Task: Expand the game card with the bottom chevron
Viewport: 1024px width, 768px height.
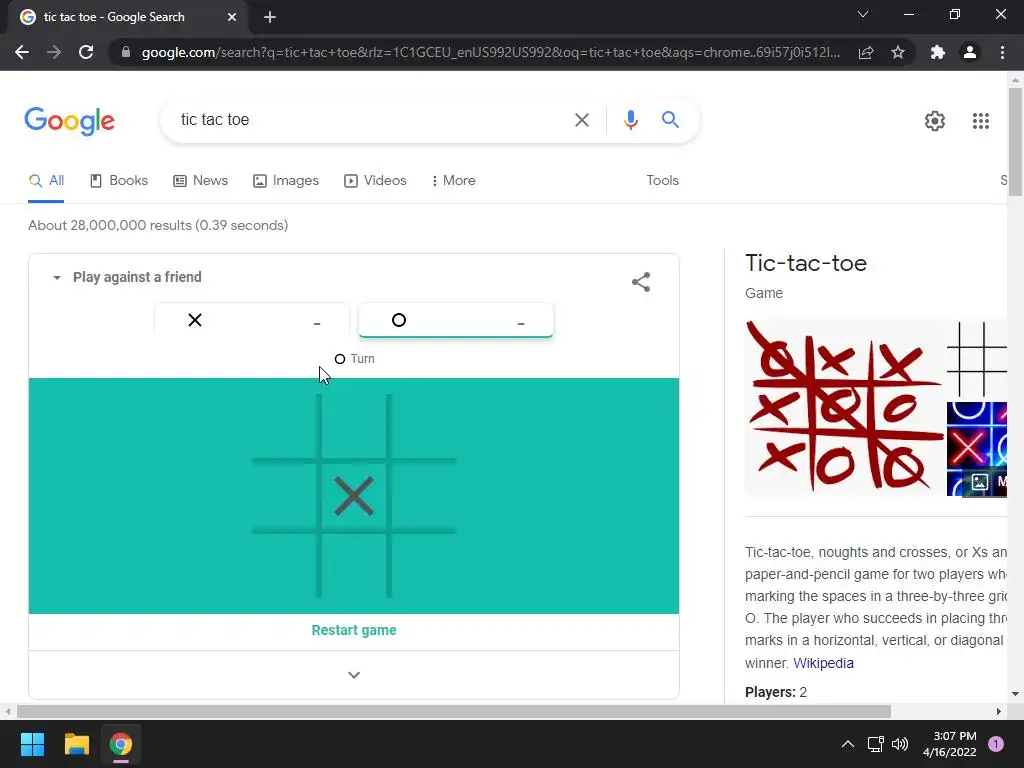Action: (x=354, y=675)
